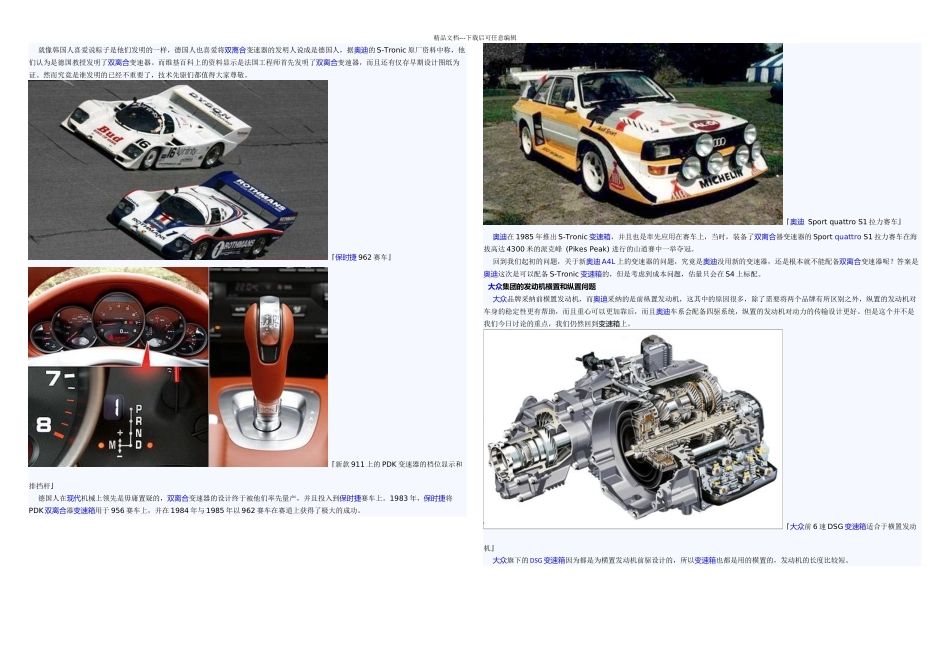Open the 911 PDK dashboard and shifter photo
950x672 pixels.
click(x=178, y=367)
